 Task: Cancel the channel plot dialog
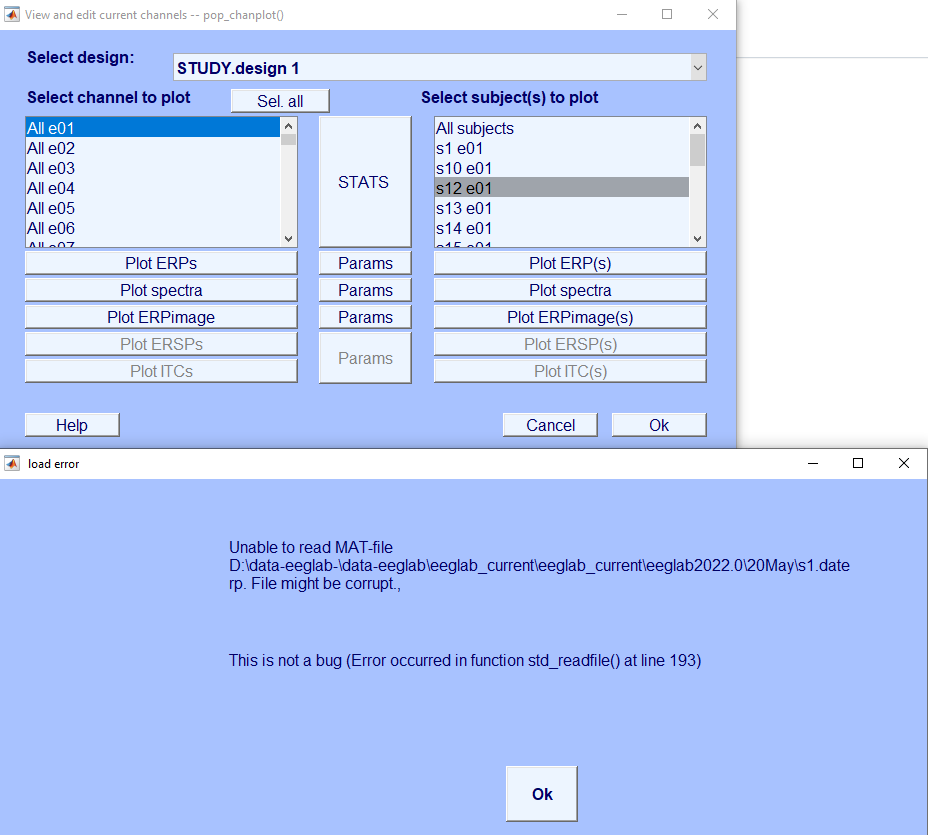click(550, 424)
